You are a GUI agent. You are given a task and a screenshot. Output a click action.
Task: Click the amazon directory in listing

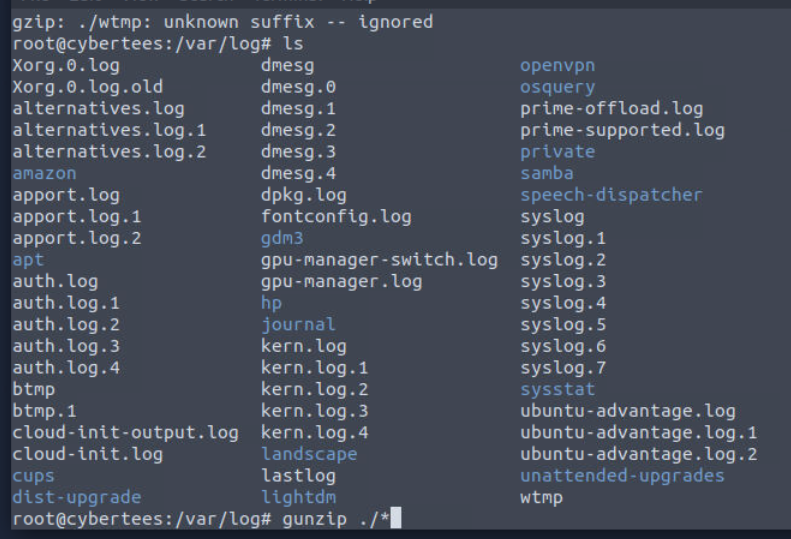(x=44, y=173)
